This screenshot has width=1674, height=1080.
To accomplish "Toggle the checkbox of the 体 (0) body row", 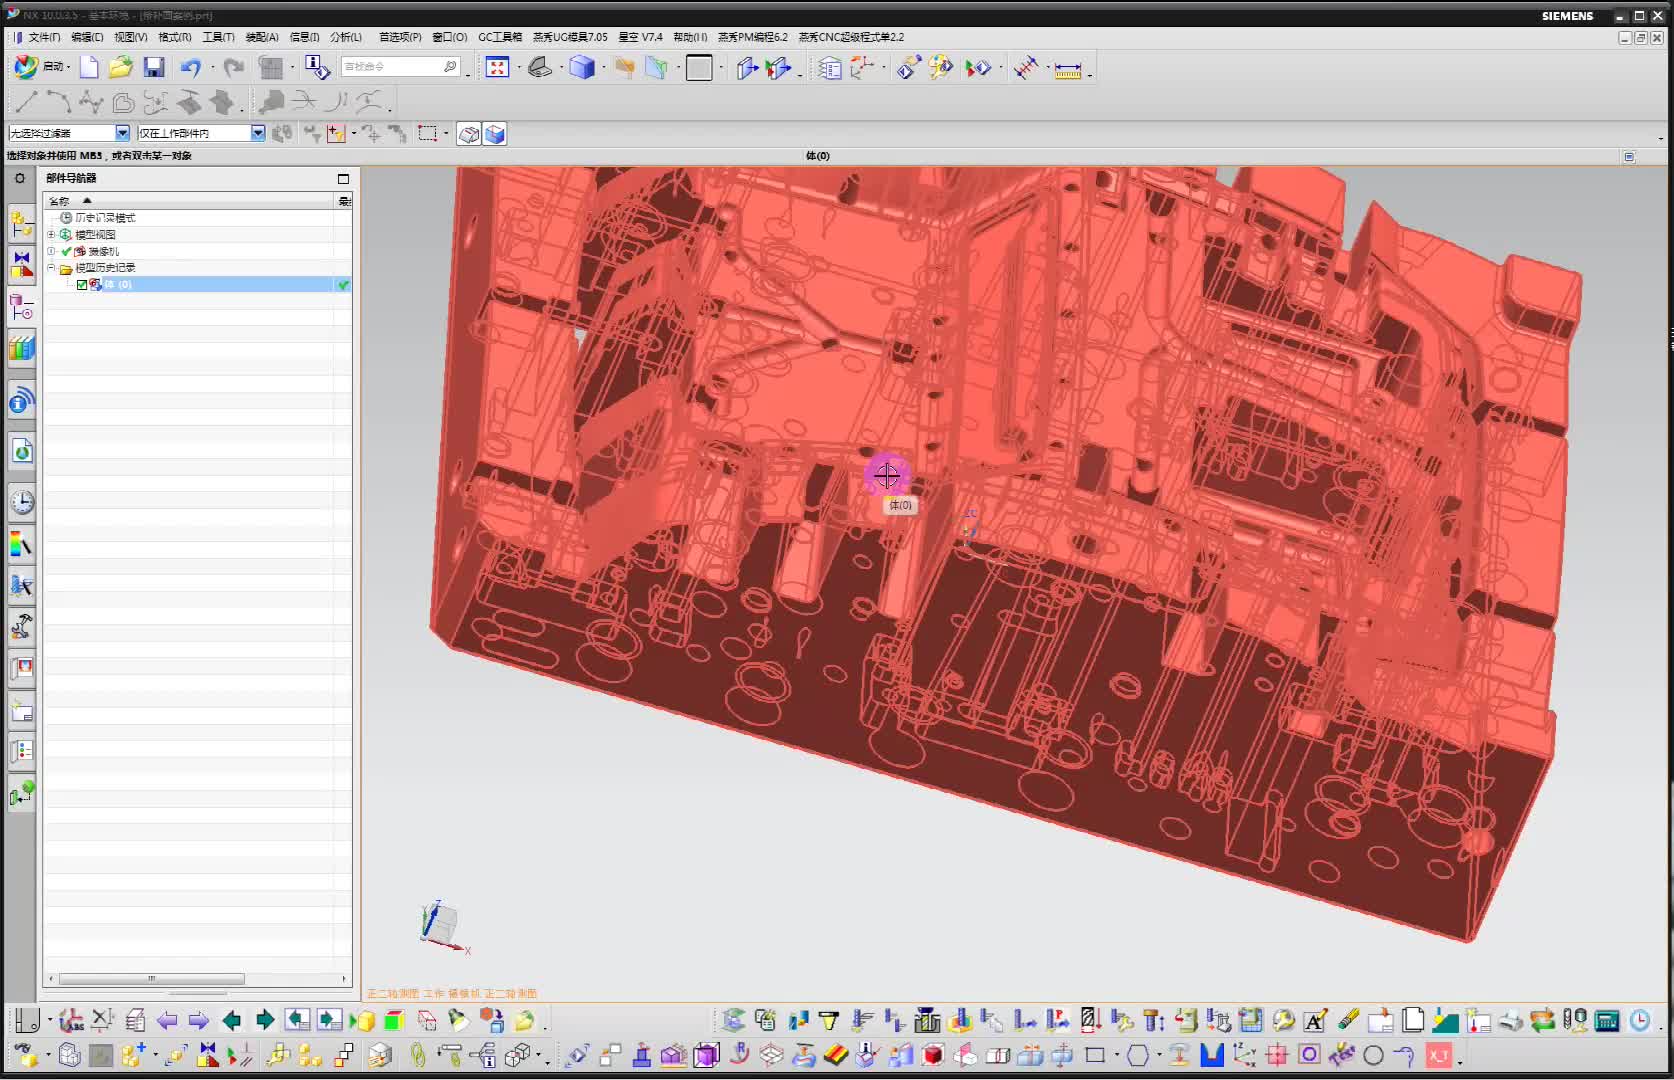I will click(x=82, y=285).
